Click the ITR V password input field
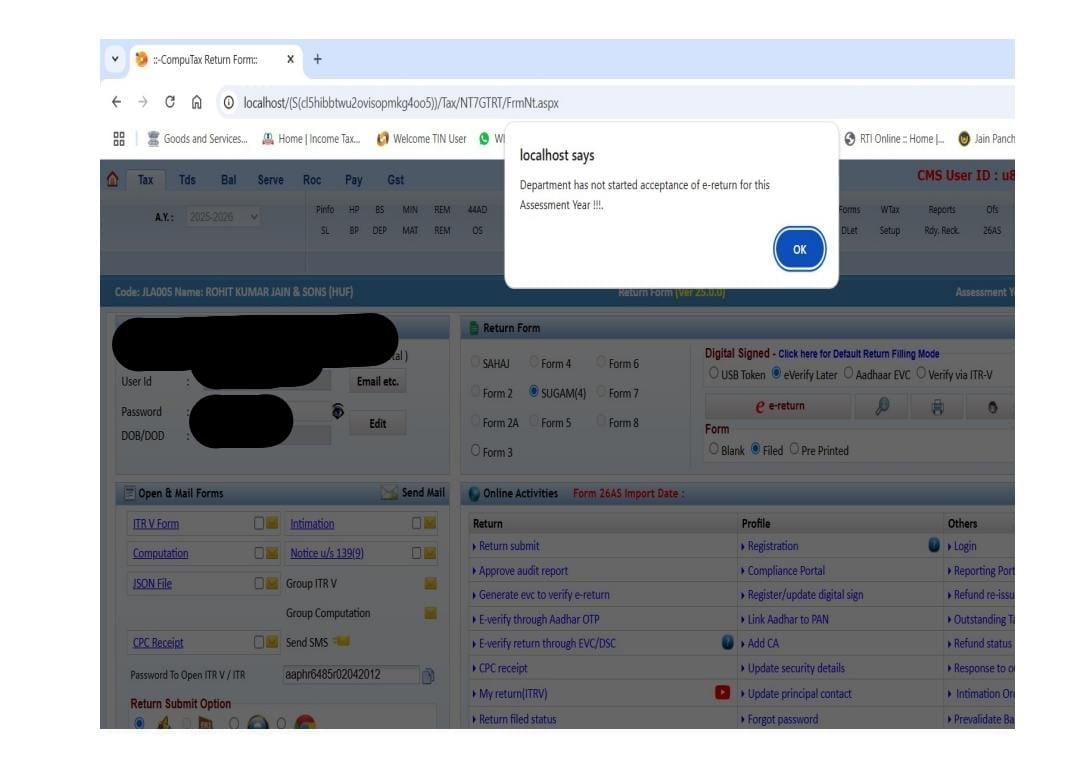 [350, 674]
